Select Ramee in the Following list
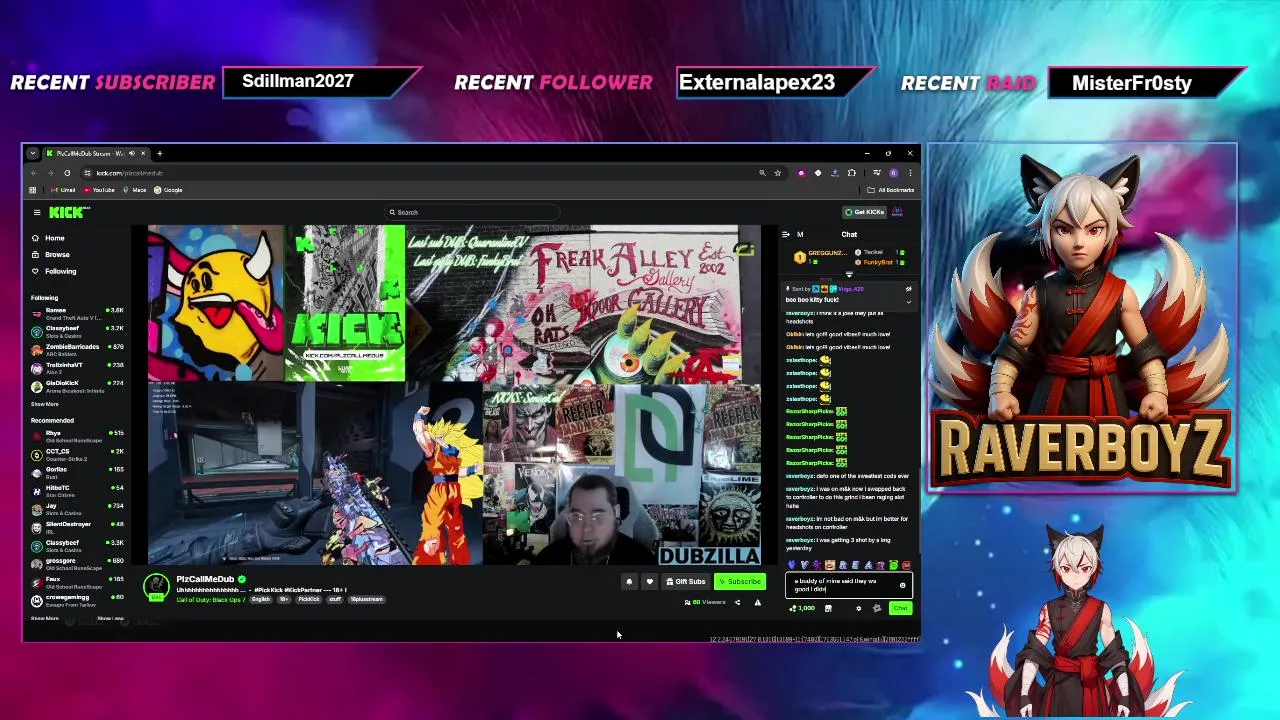This screenshot has width=1280, height=720. 78,314
